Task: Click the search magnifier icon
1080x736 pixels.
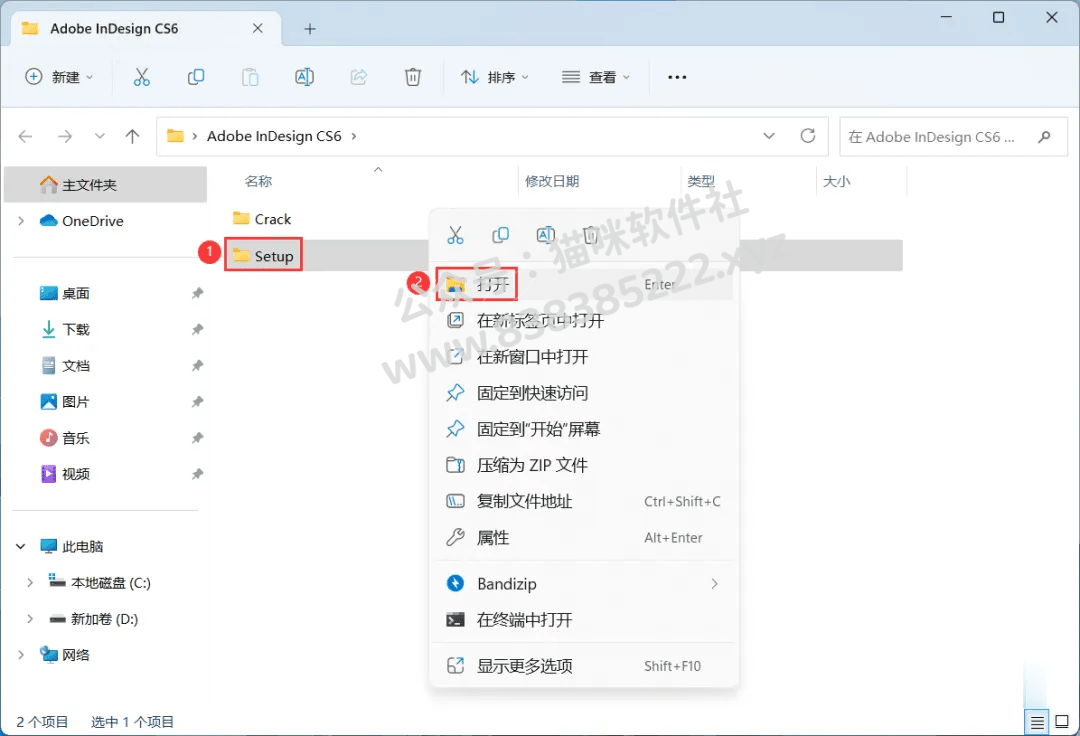Action: click(1044, 137)
